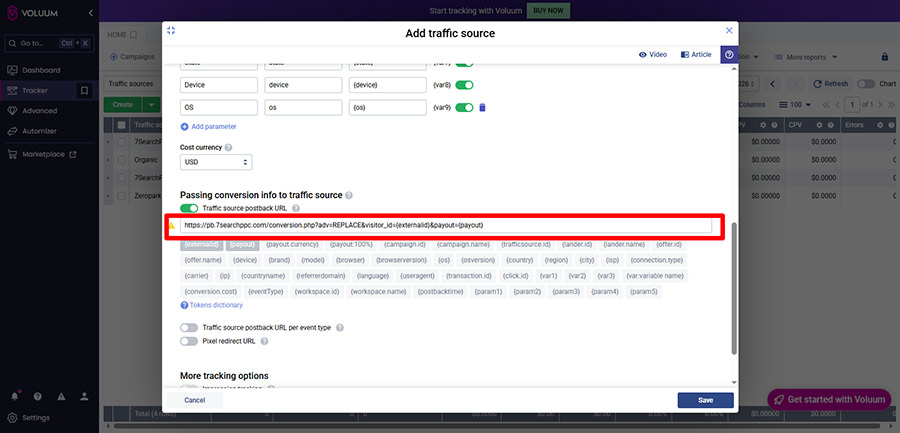
Task: Turn on Pixel redirect URL toggle
Action: (189, 341)
